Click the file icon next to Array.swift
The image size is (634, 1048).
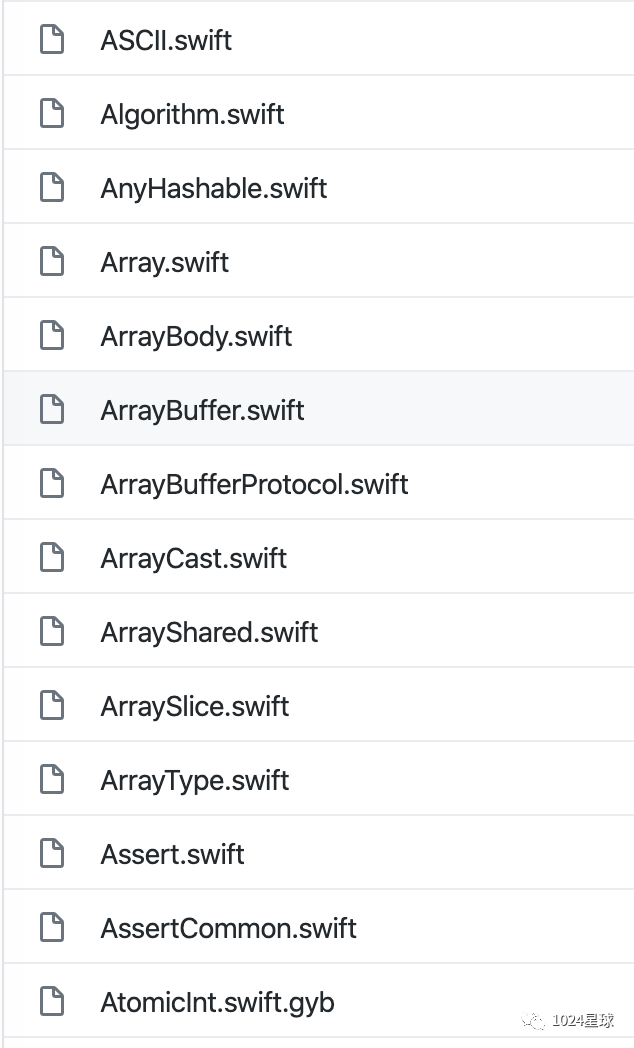(x=51, y=262)
